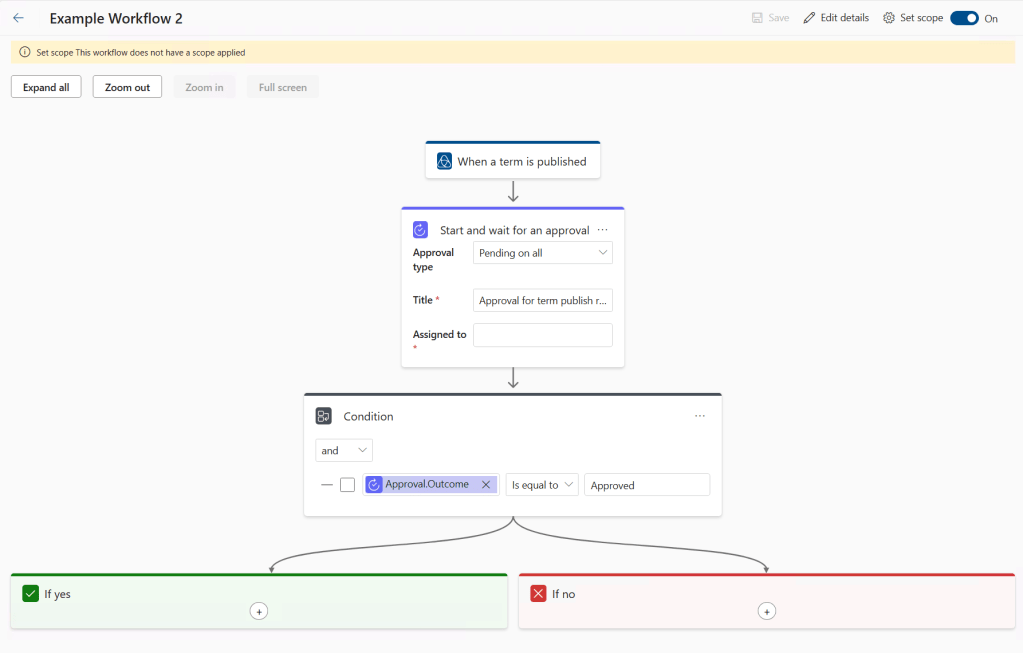Open the 'Is equal to' dropdown
1023x653 pixels.
(542, 485)
